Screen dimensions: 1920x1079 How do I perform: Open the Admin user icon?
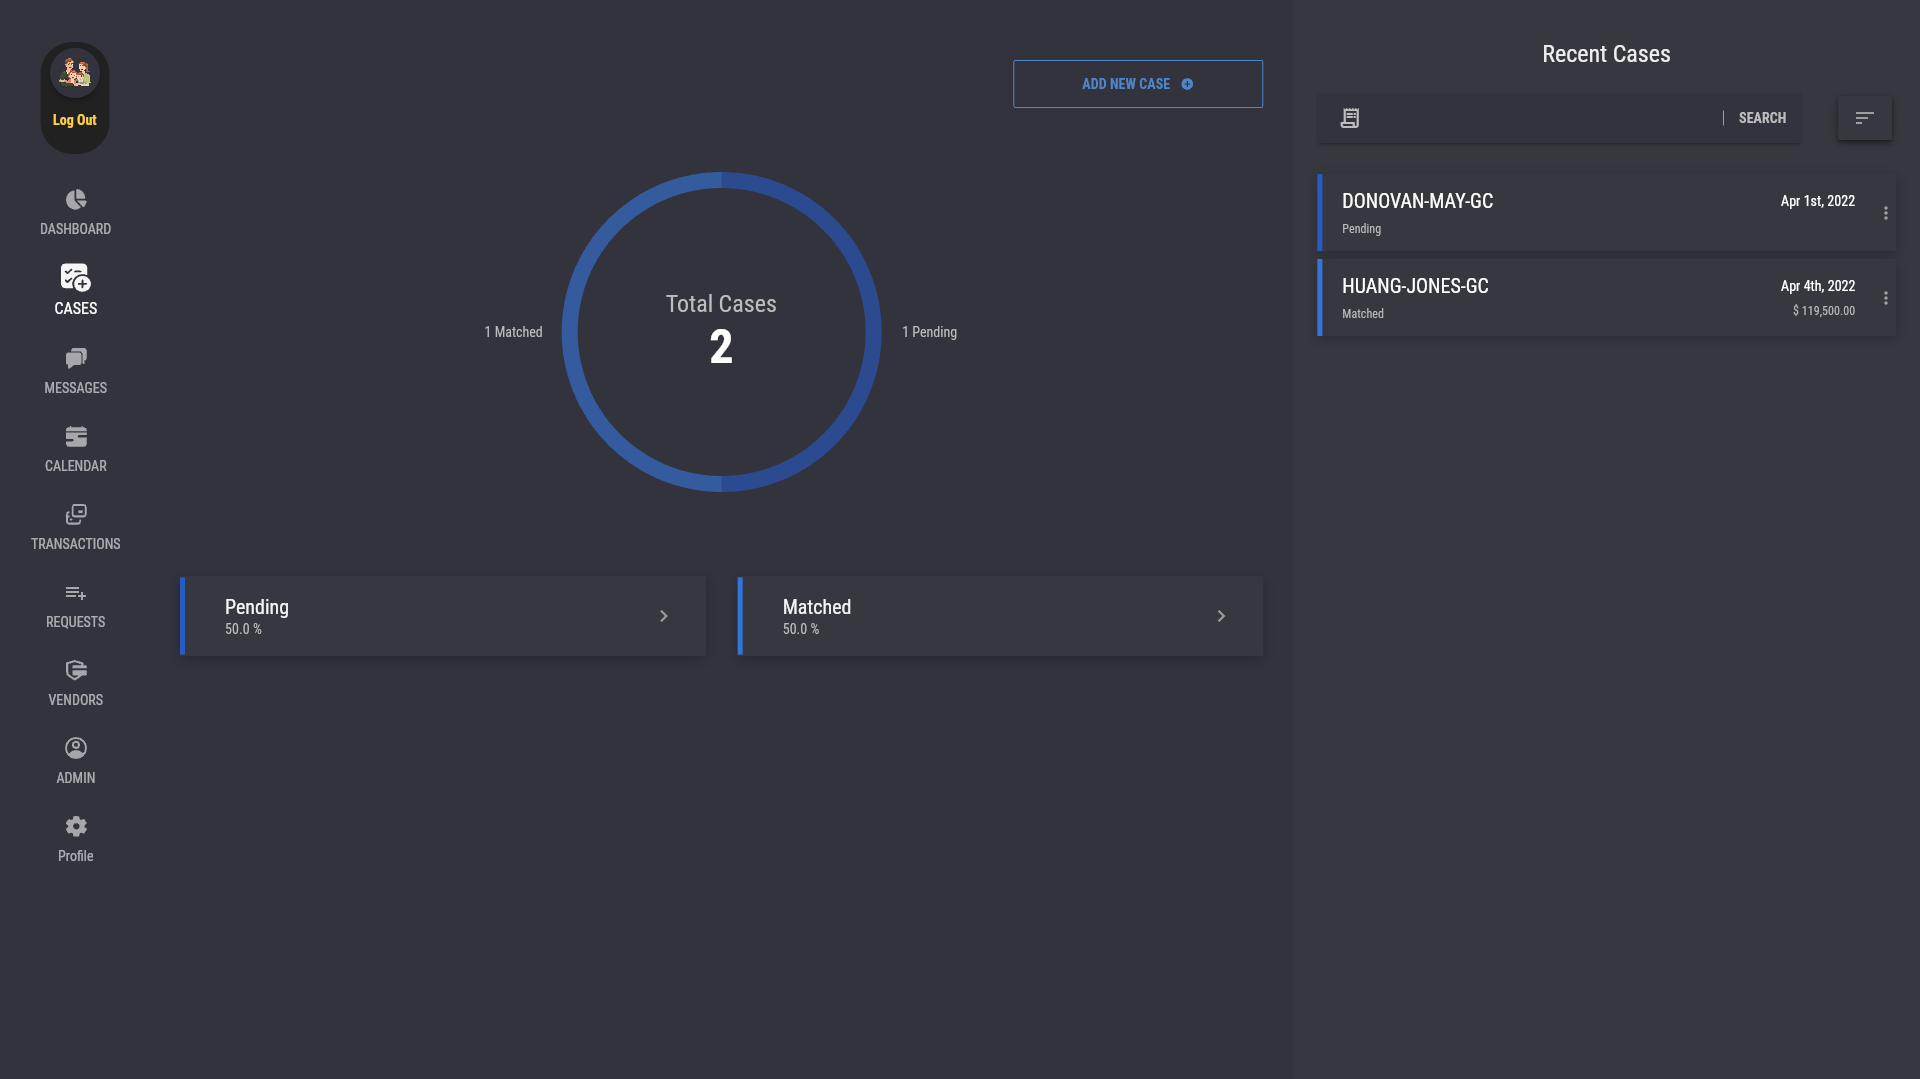click(x=76, y=749)
